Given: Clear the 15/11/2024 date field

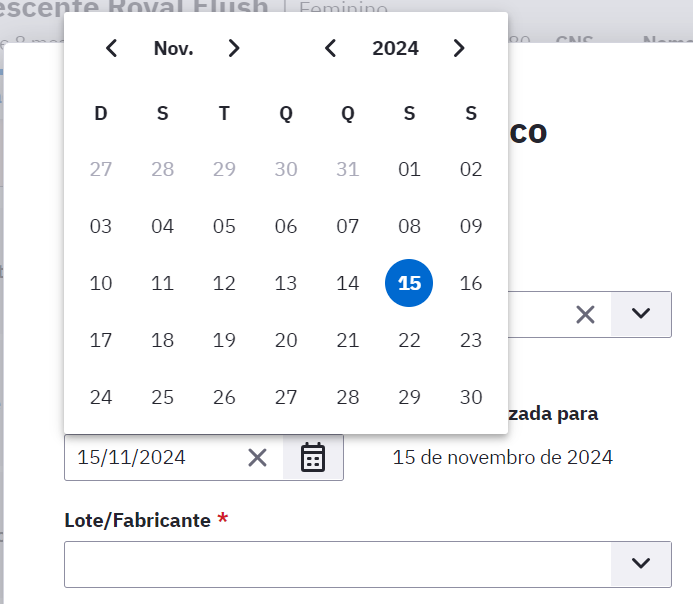Looking at the screenshot, I should [x=257, y=457].
